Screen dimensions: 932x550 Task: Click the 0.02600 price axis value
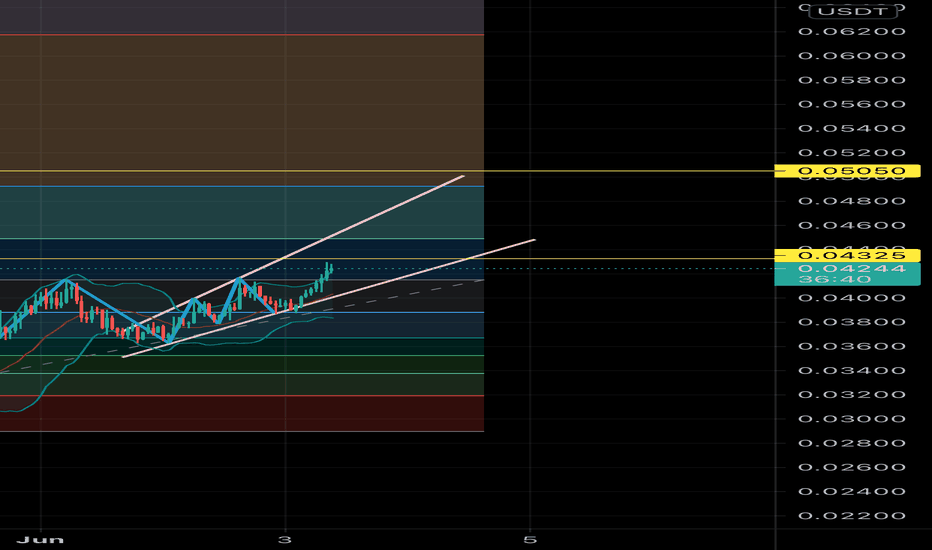pos(852,467)
